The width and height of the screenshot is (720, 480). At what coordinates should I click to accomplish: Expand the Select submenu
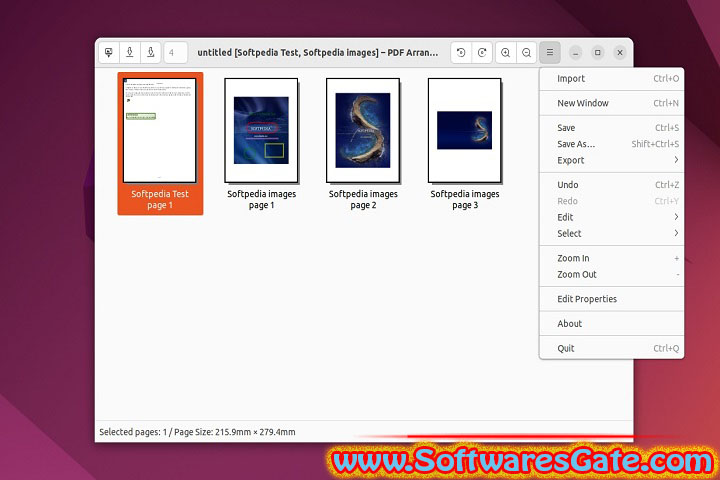[612, 233]
